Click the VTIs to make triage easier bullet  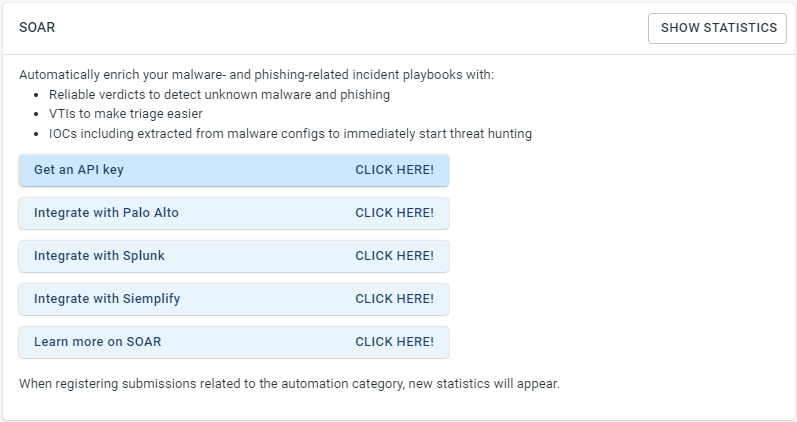pyautogui.click(x=126, y=114)
